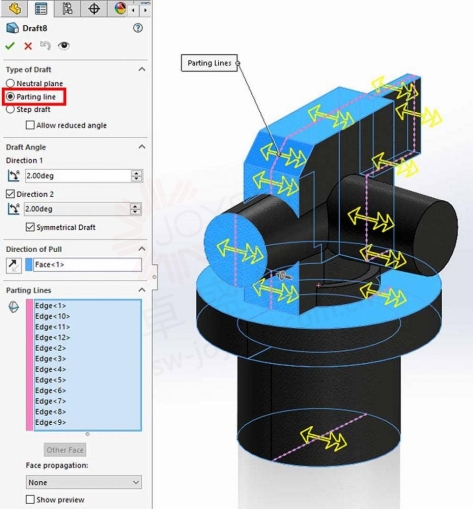Image resolution: width=473 pixels, height=509 pixels.
Task: Open the DimXpertManager crosshair tab
Action: pyautogui.click(x=94, y=8)
